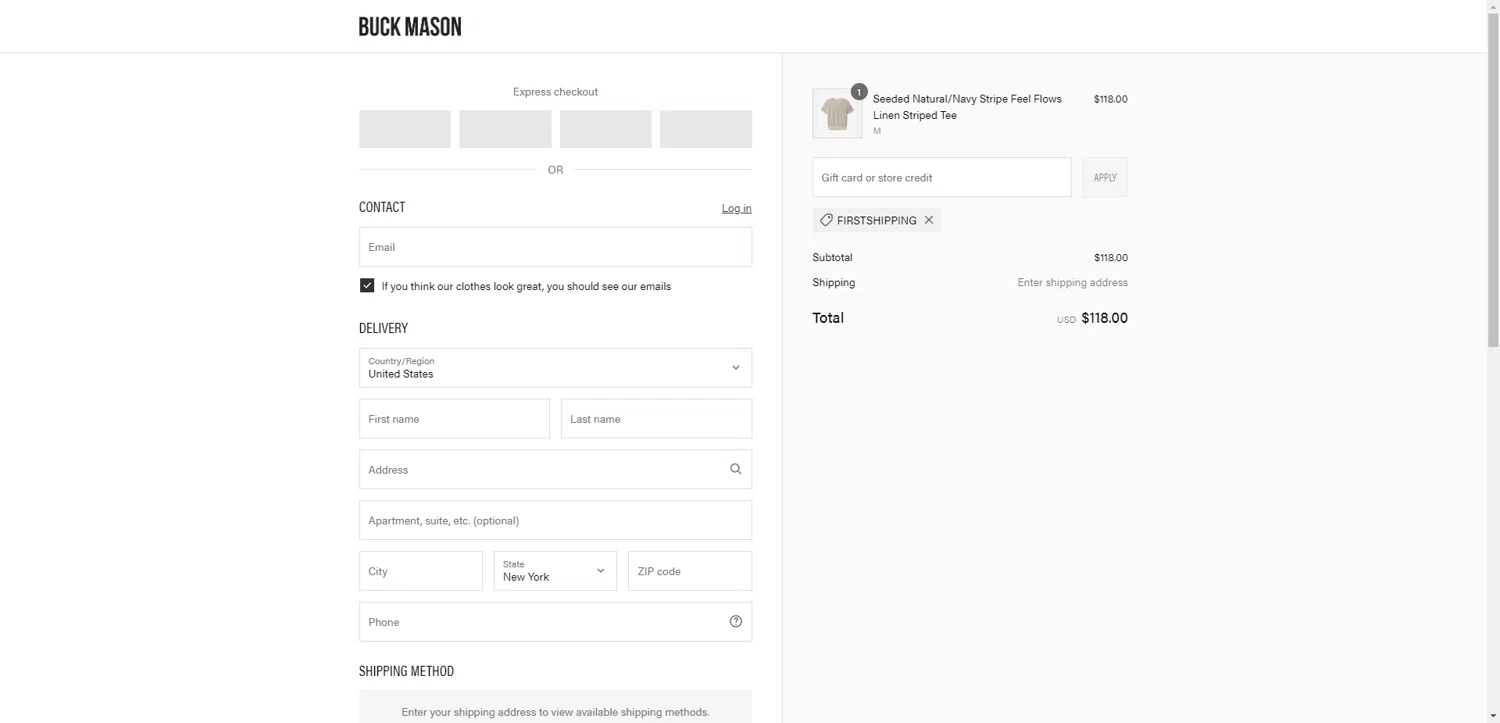Uncheck the email newsletter checkbox
This screenshot has width=1500, height=723.
367,285
